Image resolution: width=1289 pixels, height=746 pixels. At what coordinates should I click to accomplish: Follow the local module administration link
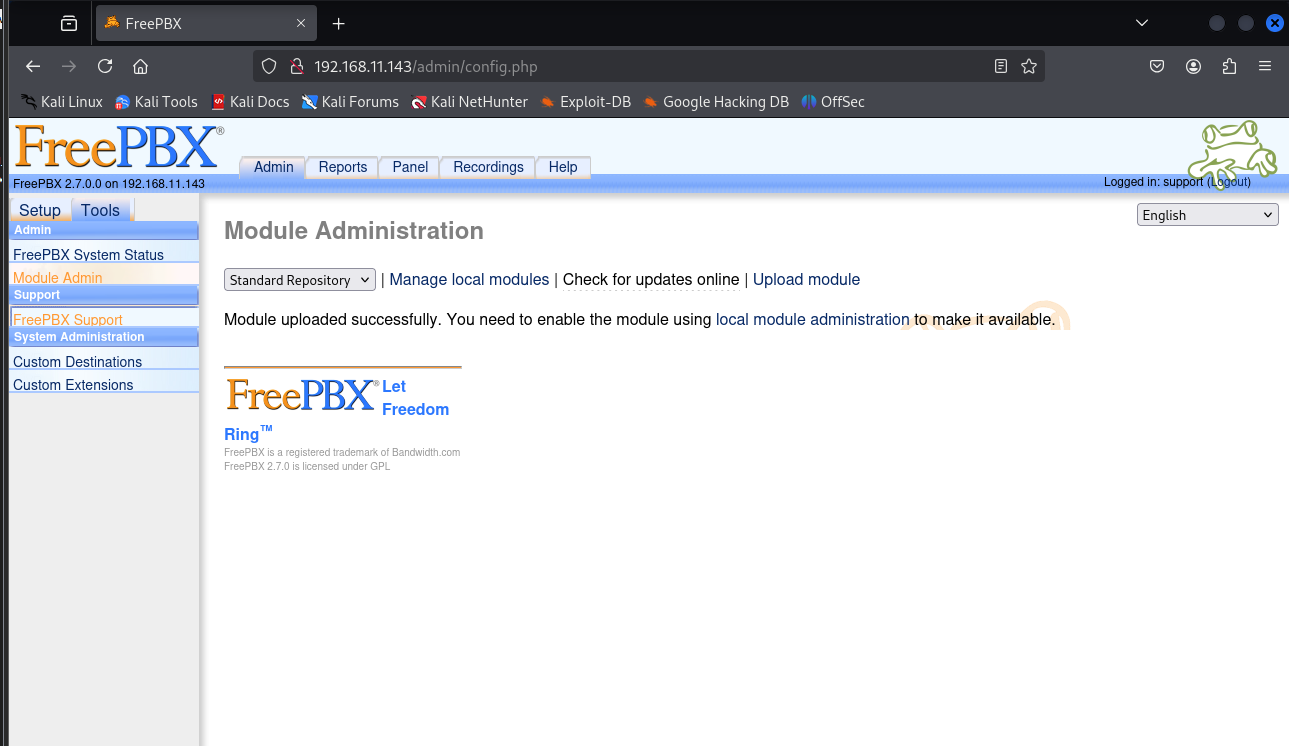pyautogui.click(x=813, y=320)
